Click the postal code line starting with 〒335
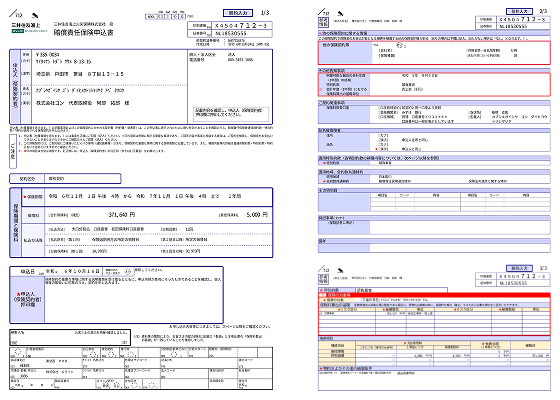 (48, 55)
